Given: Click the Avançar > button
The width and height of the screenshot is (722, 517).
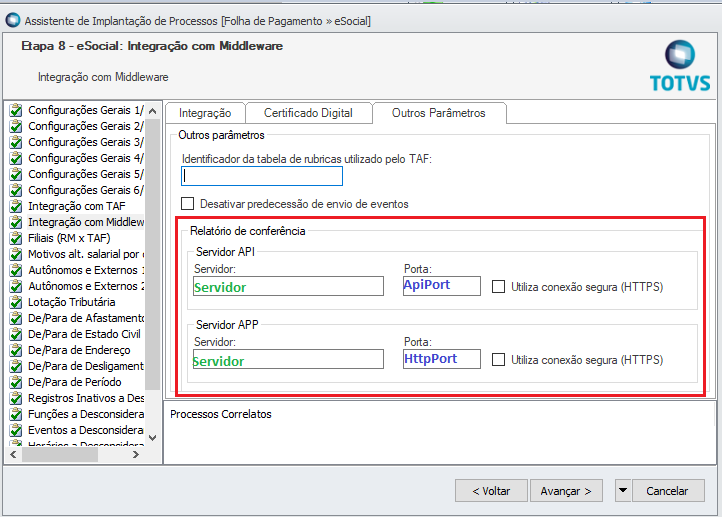Looking at the screenshot, I should (566, 491).
